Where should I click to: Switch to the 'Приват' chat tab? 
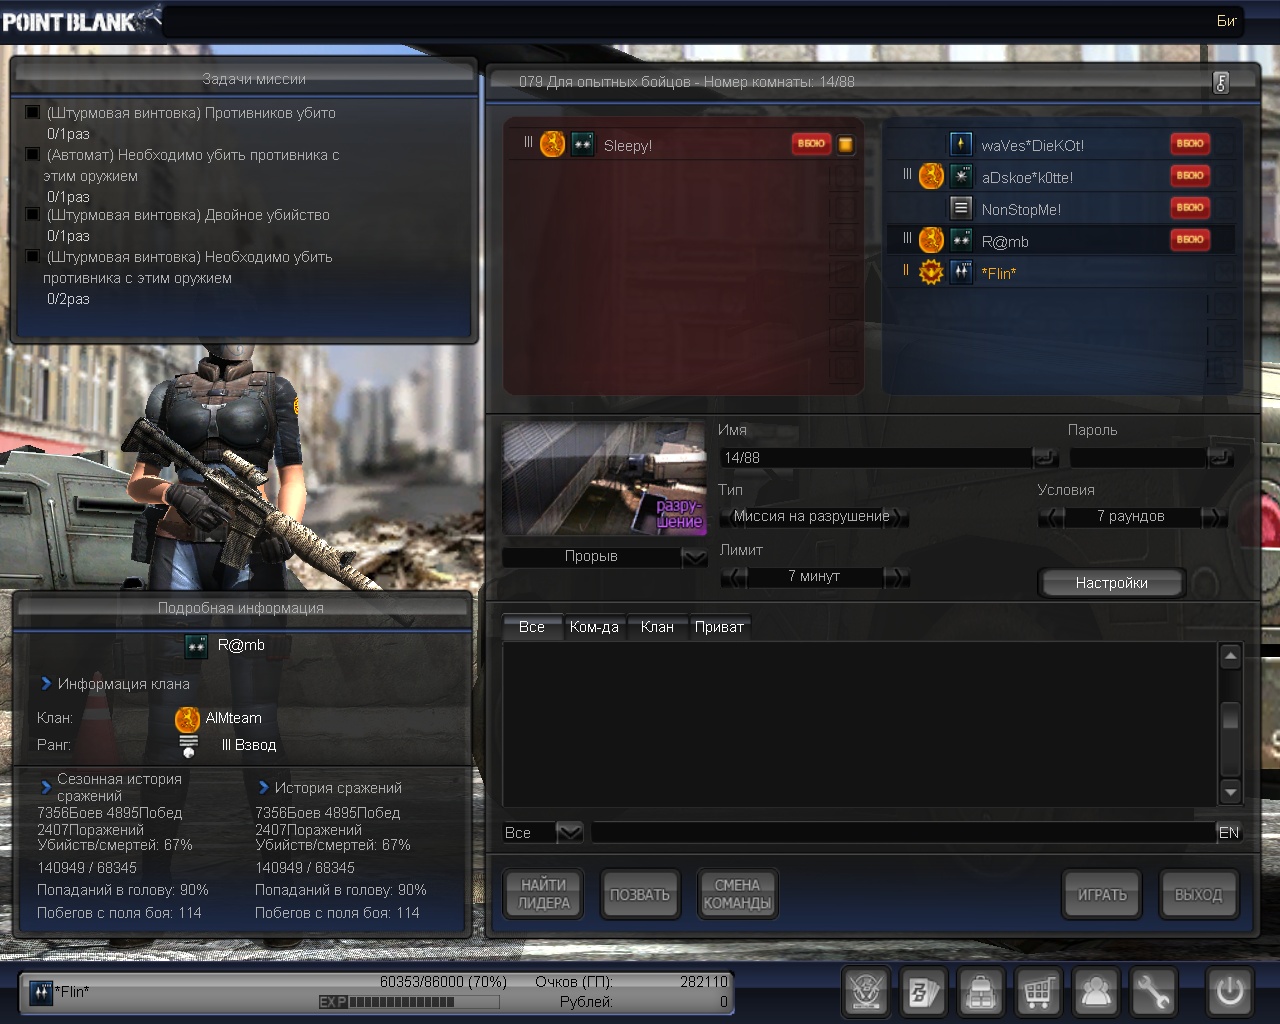[x=719, y=627]
